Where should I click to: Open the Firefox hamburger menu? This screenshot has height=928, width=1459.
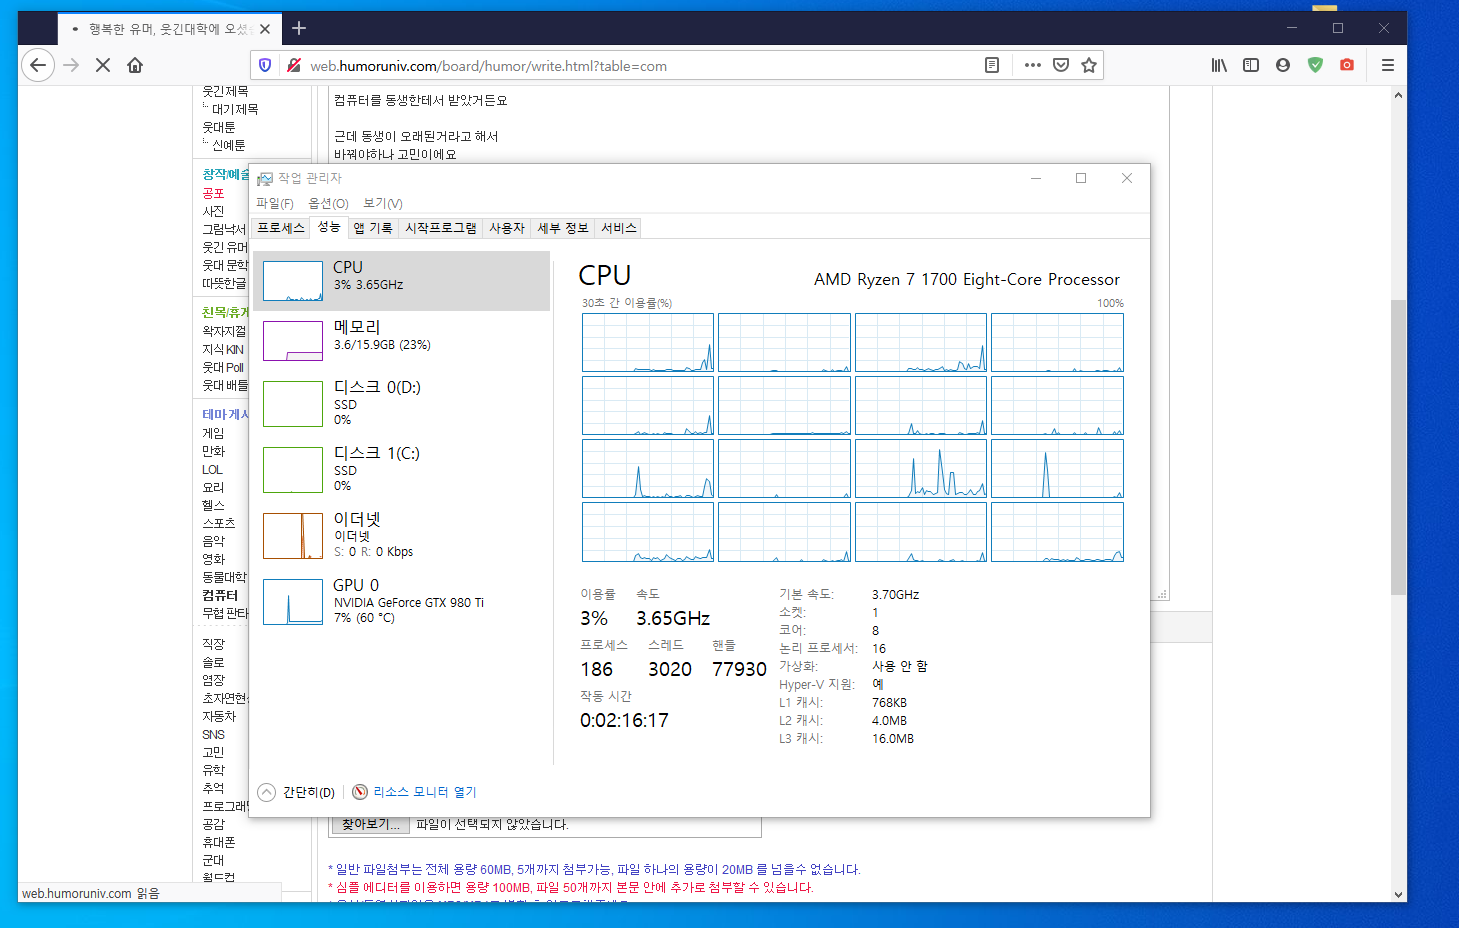pos(1387,66)
